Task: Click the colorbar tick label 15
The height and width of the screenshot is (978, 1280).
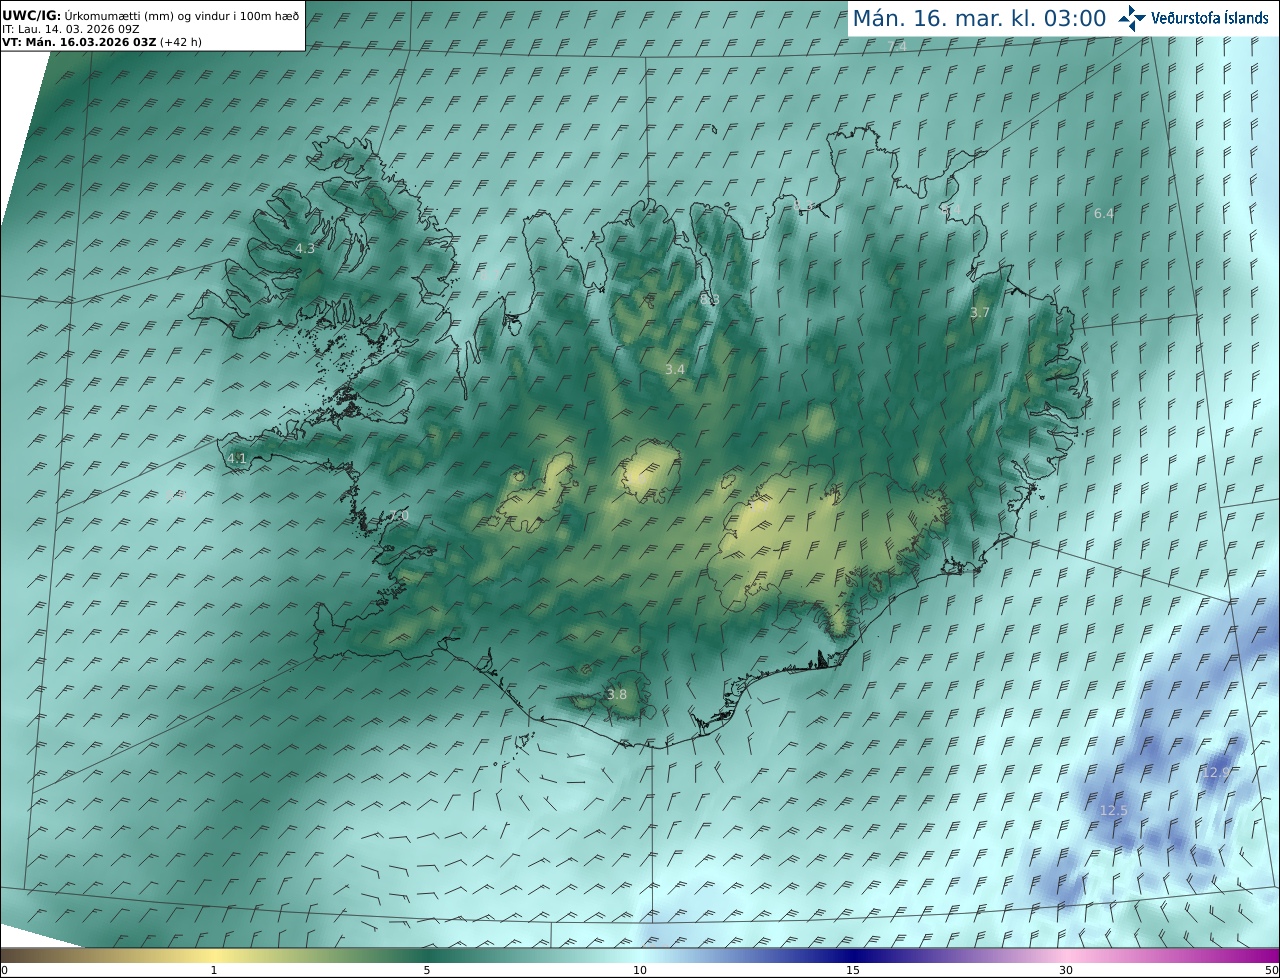Action: click(x=853, y=970)
